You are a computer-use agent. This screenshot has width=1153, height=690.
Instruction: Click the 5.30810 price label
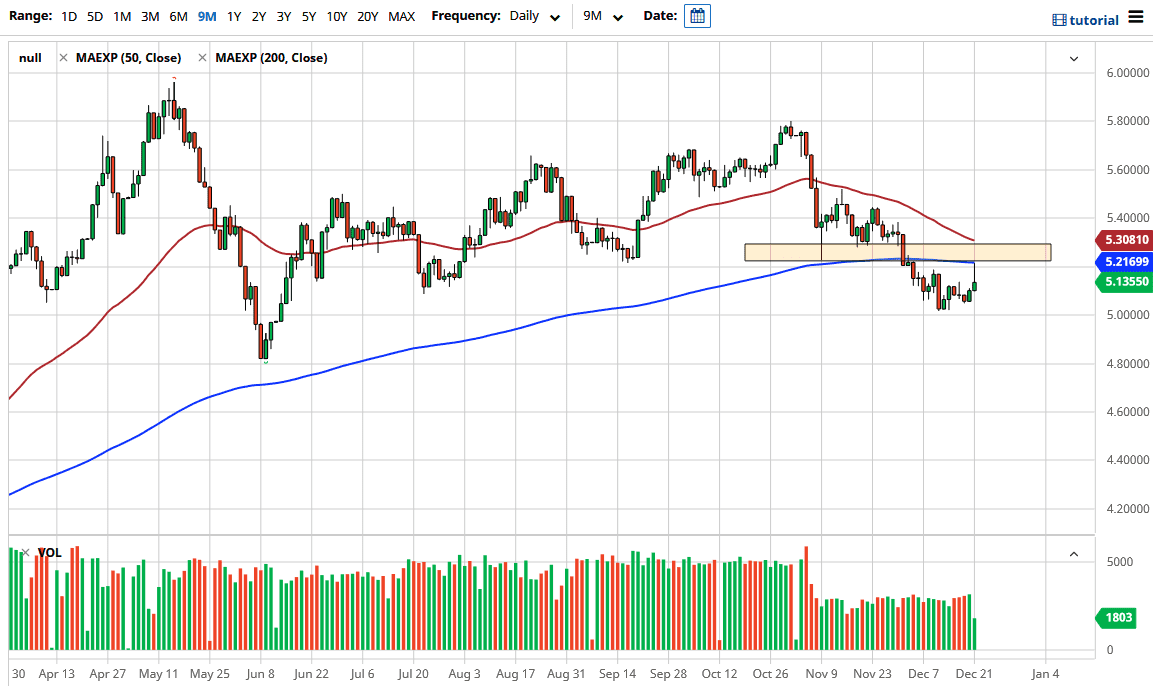point(1124,240)
